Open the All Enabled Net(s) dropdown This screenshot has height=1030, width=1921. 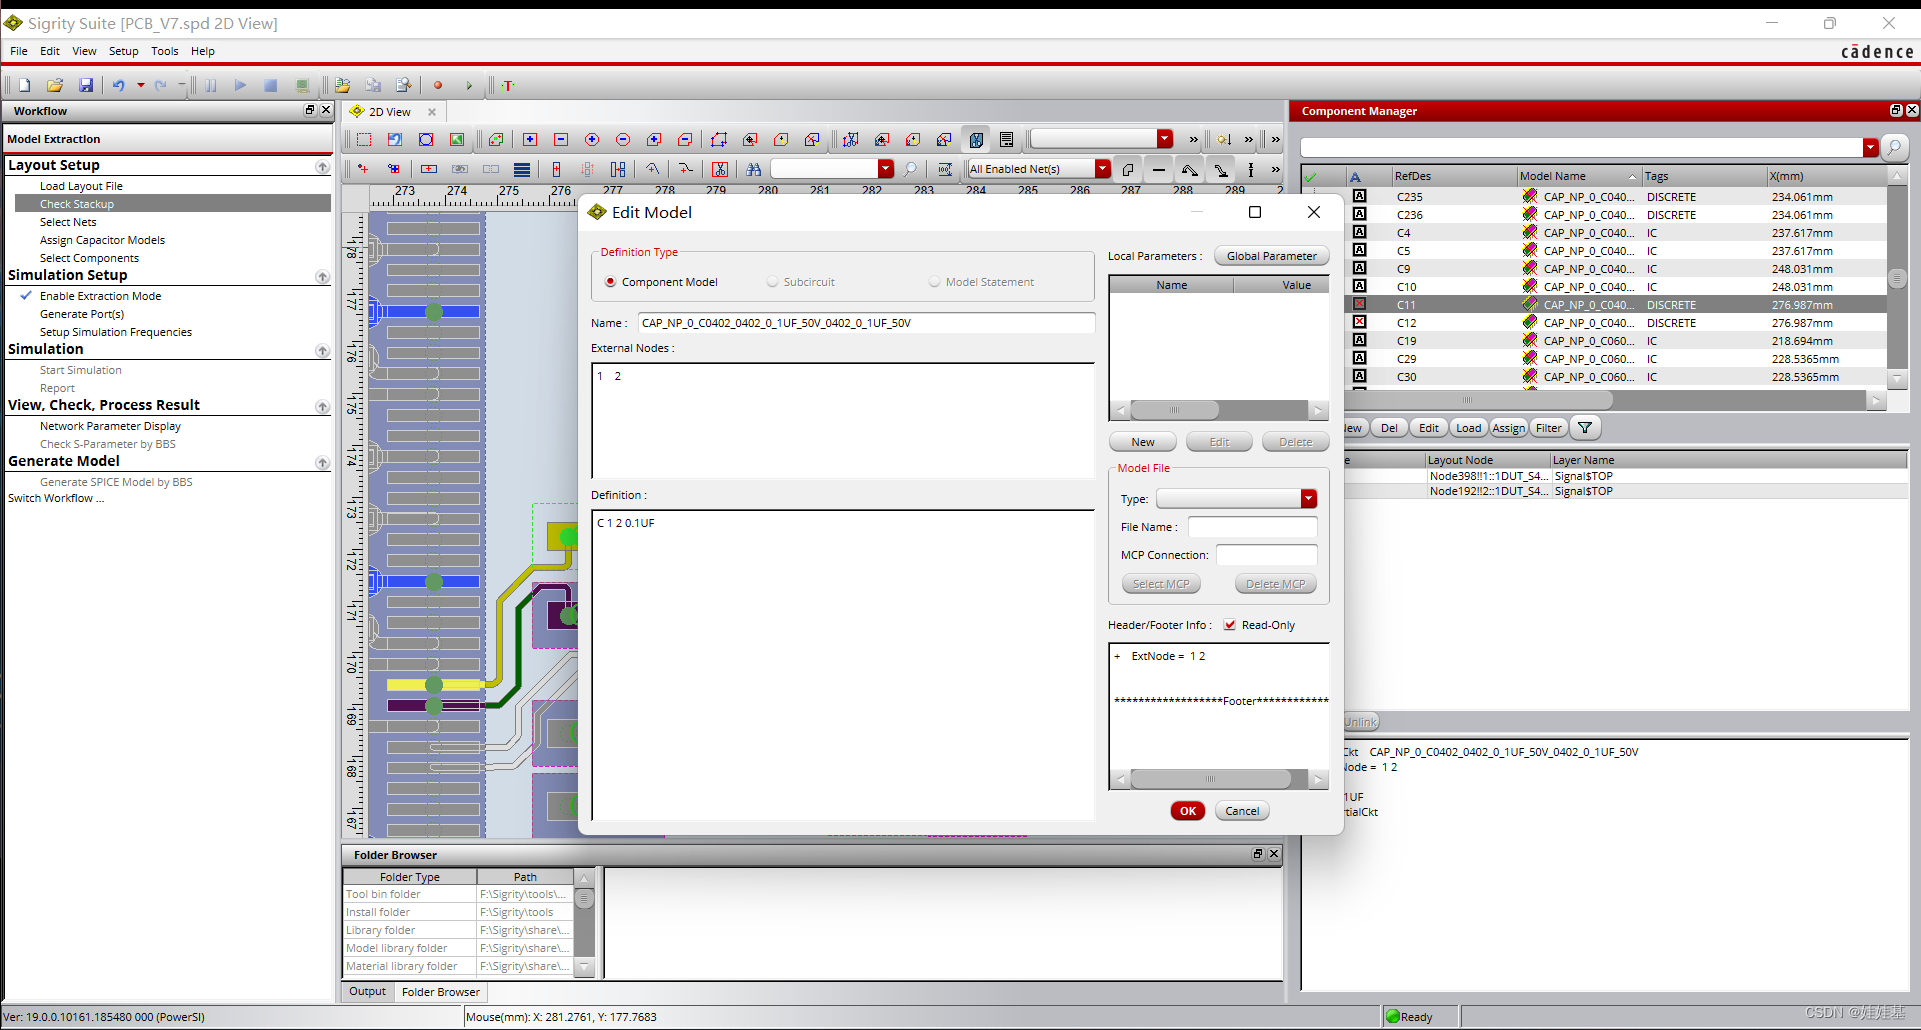[1102, 169]
